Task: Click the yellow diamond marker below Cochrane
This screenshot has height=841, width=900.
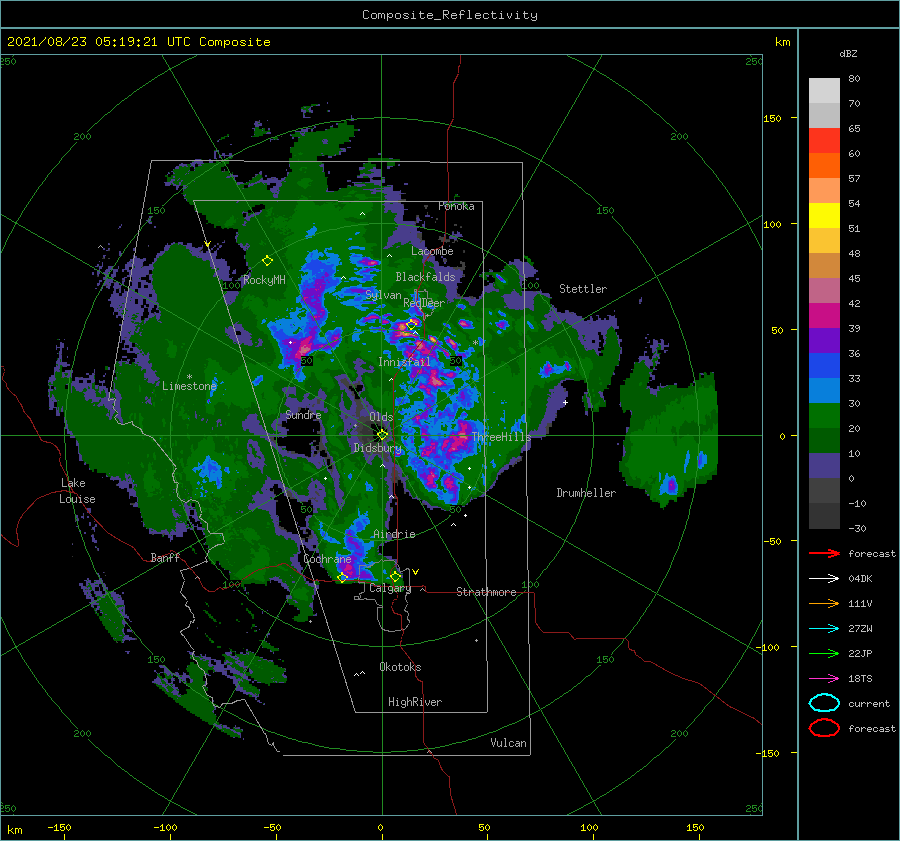Action: click(x=342, y=578)
